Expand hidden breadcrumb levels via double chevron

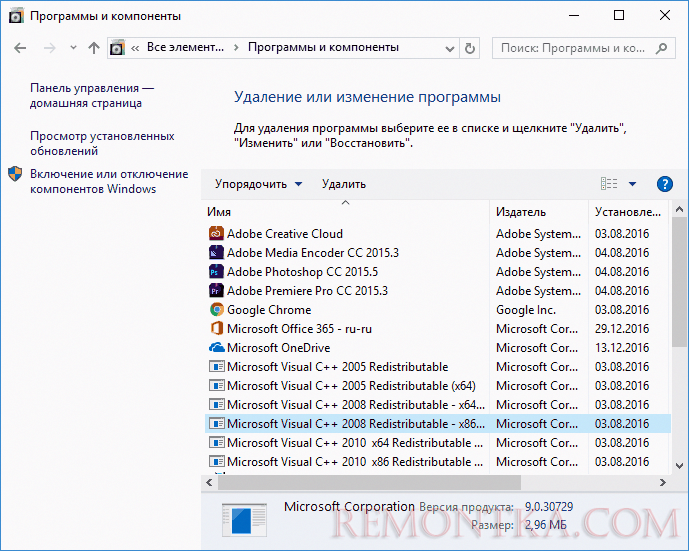click(135, 48)
